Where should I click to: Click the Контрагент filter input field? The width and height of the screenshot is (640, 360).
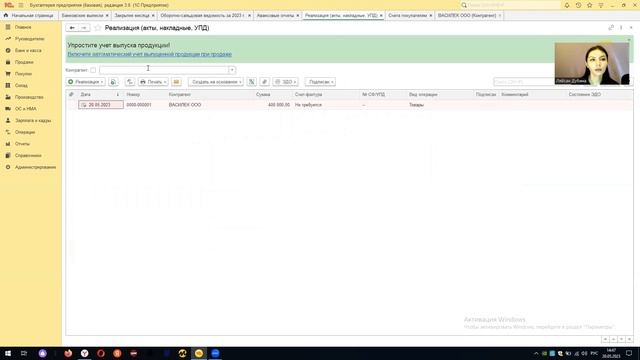click(164, 70)
